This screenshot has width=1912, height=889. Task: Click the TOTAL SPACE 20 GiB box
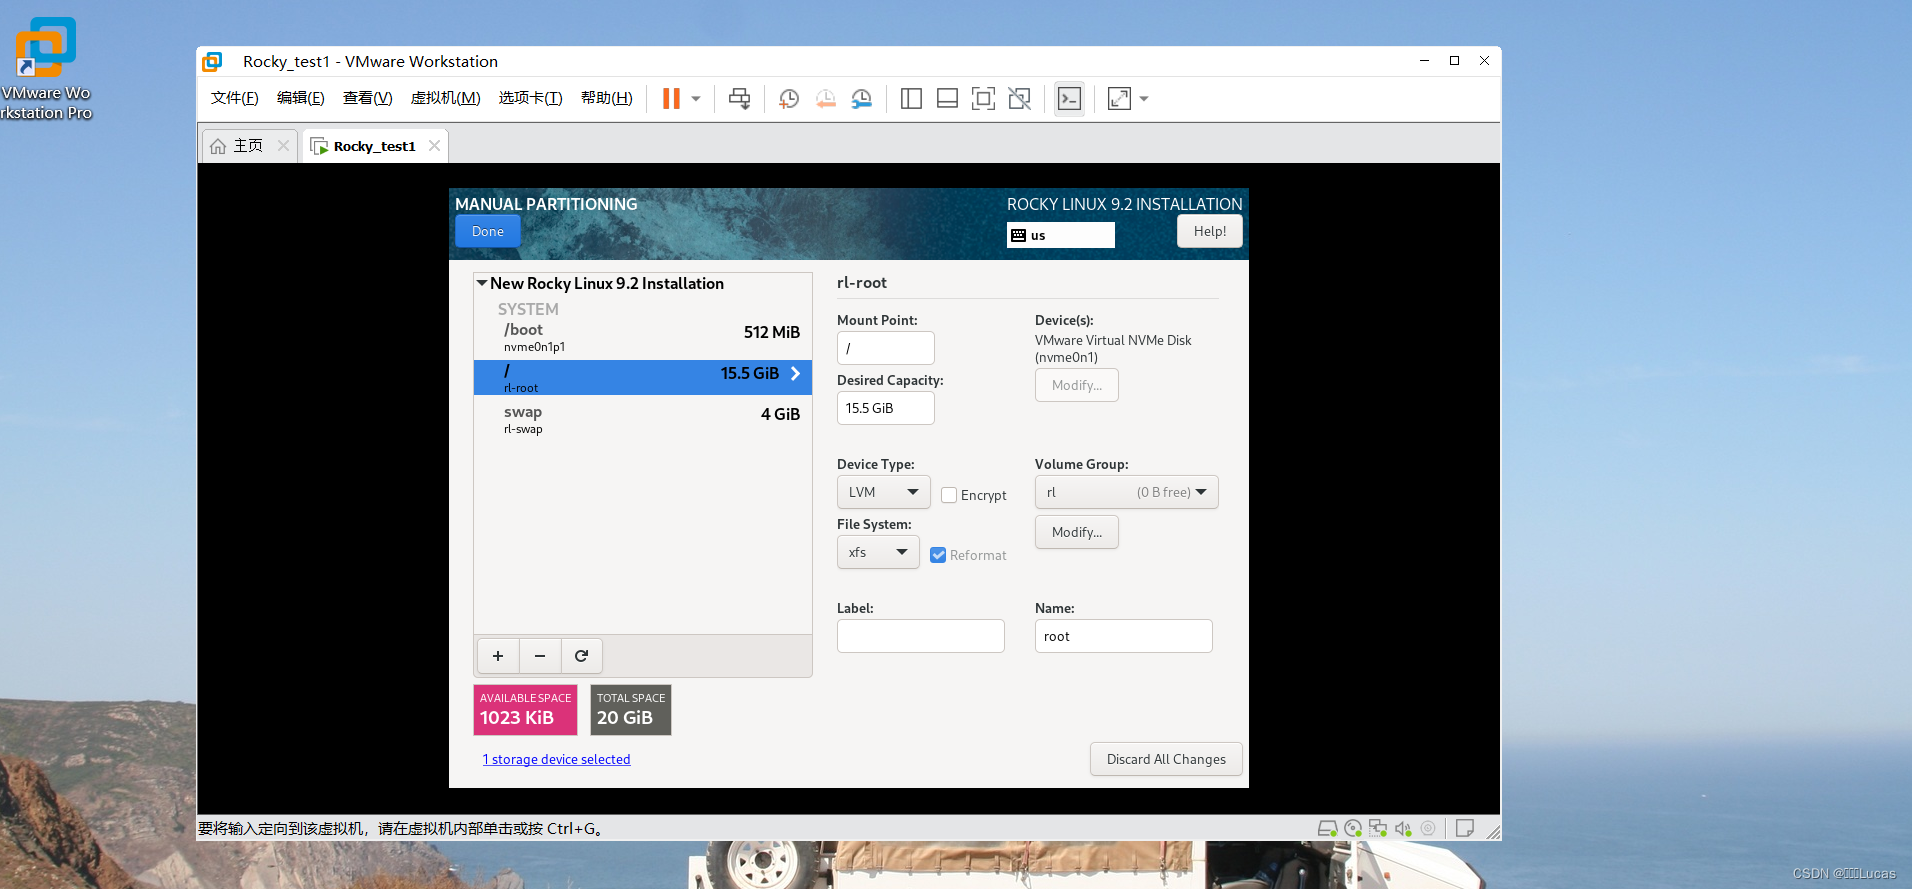pyautogui.click(x=630, y=710)
